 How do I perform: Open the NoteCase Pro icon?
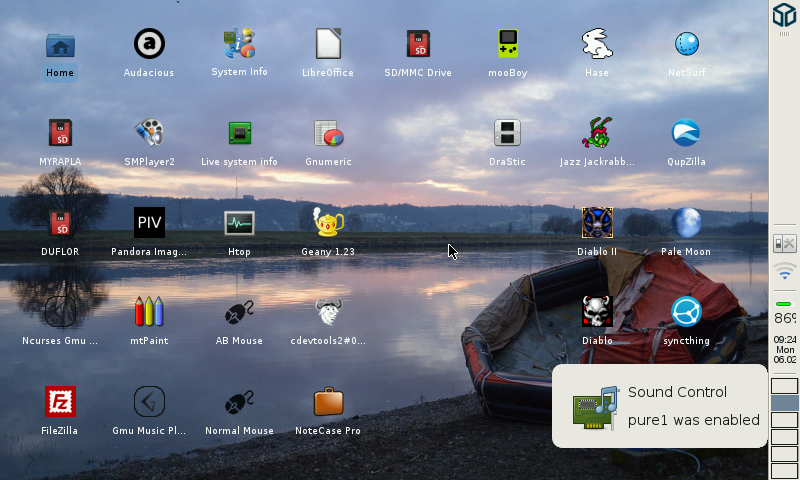pyautogui.click(x=328, y=402)
